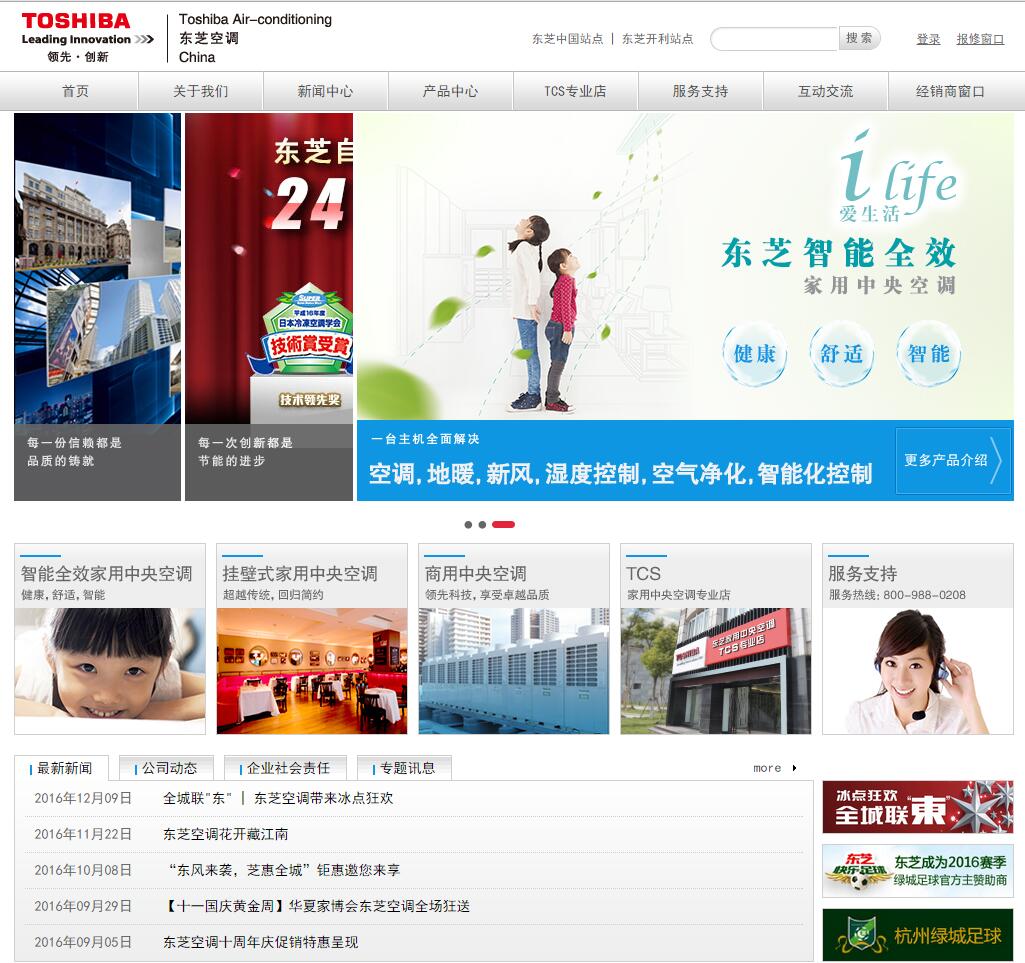This screenshot has width=1025, height=963.
Task: Click the 服务热线 800-988-0208 text
Action: coord(897,595)
